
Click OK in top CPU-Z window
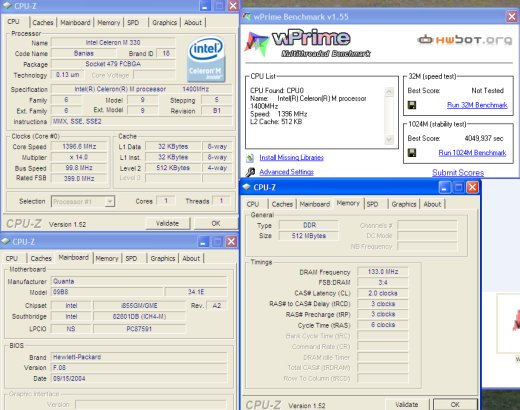[x=216, y=223]
